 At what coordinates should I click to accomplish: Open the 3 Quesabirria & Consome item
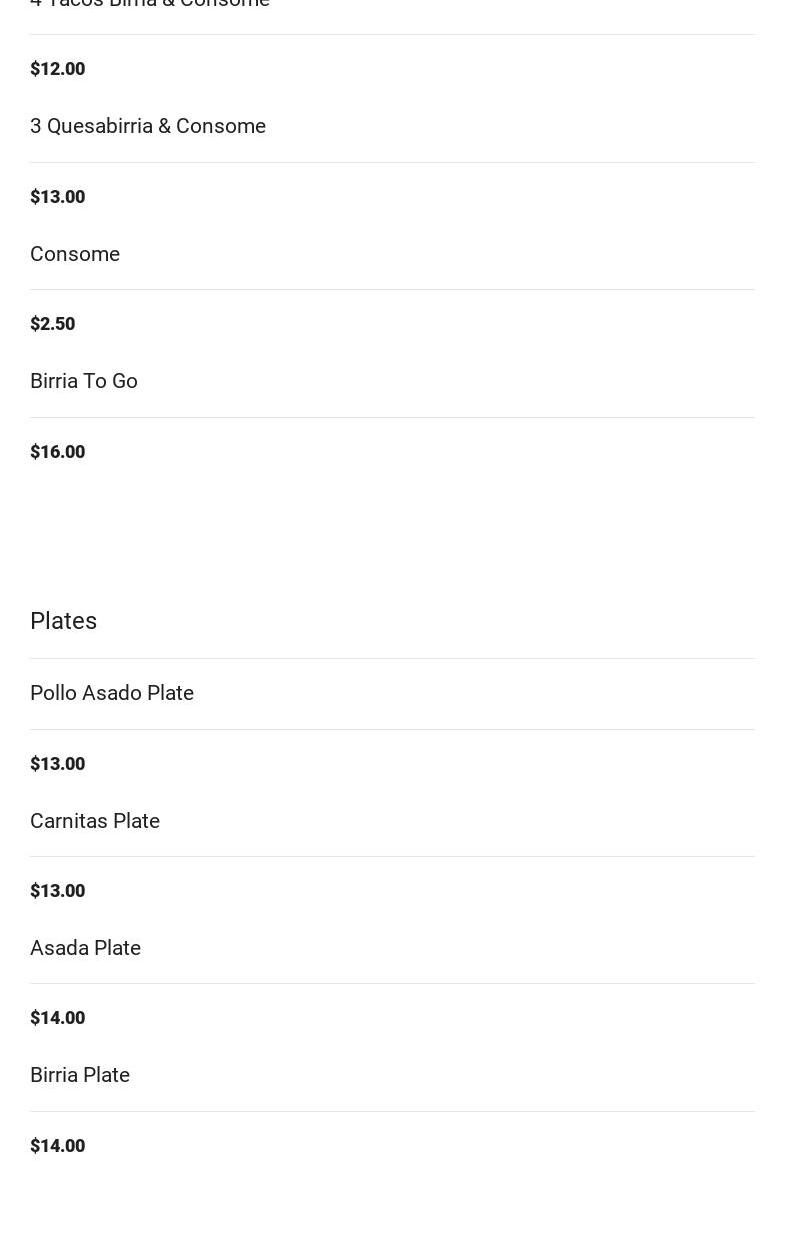(148, 126)
